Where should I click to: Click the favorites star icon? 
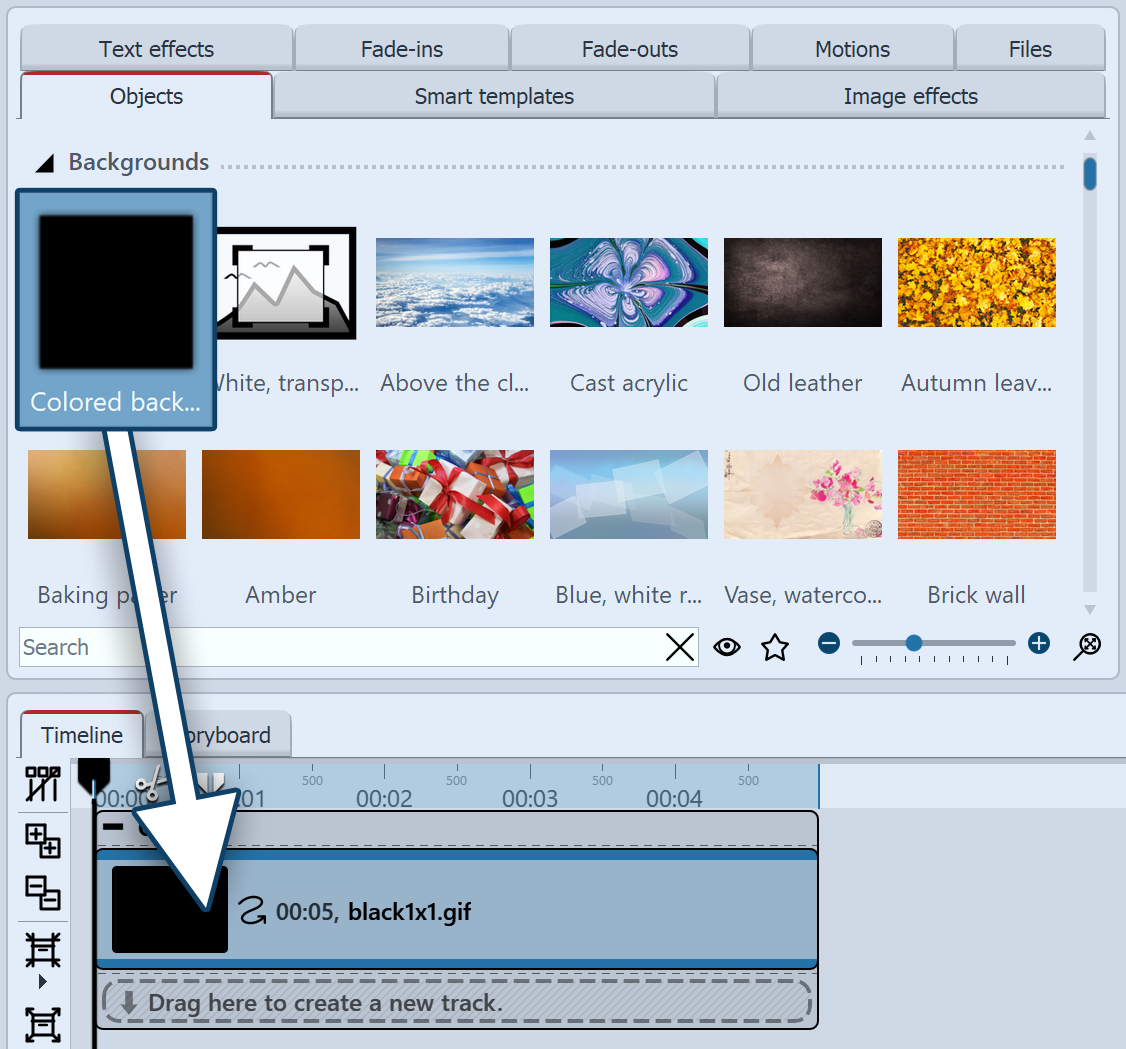[x=775, y=647]
